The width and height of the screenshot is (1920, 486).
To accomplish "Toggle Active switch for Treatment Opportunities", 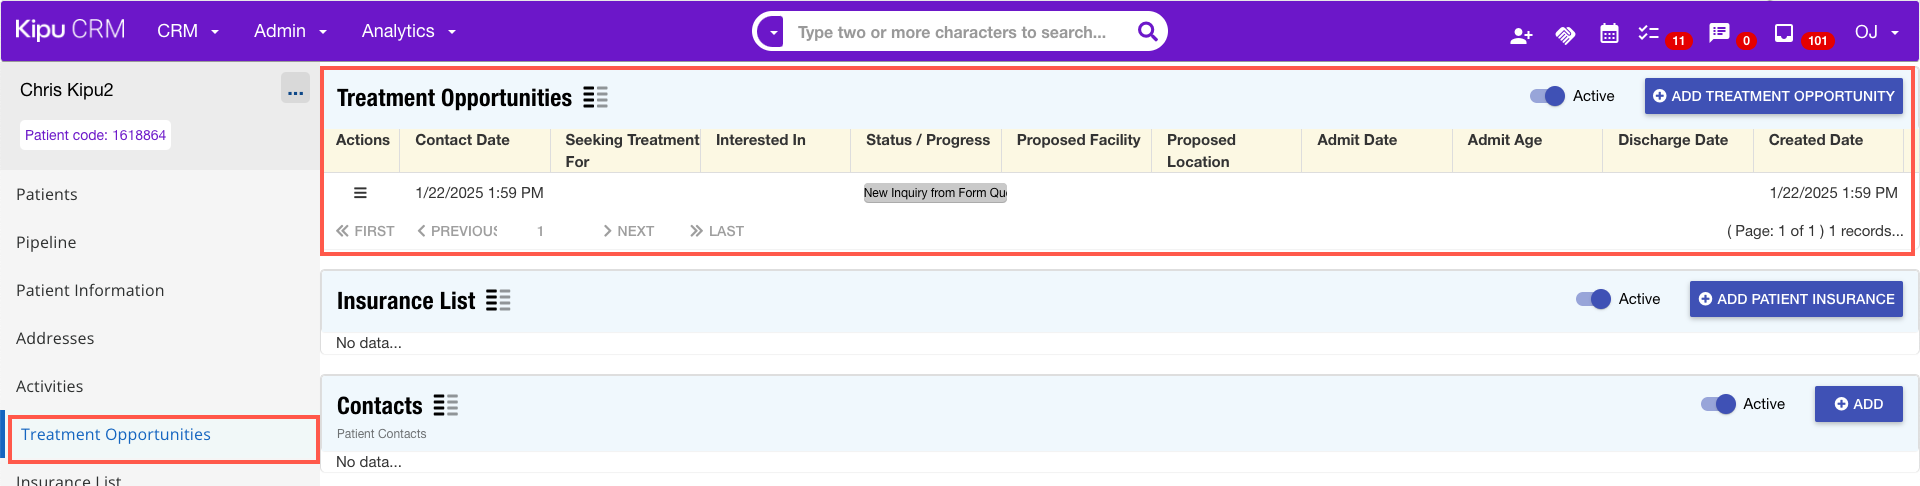I will [1547, 96].
